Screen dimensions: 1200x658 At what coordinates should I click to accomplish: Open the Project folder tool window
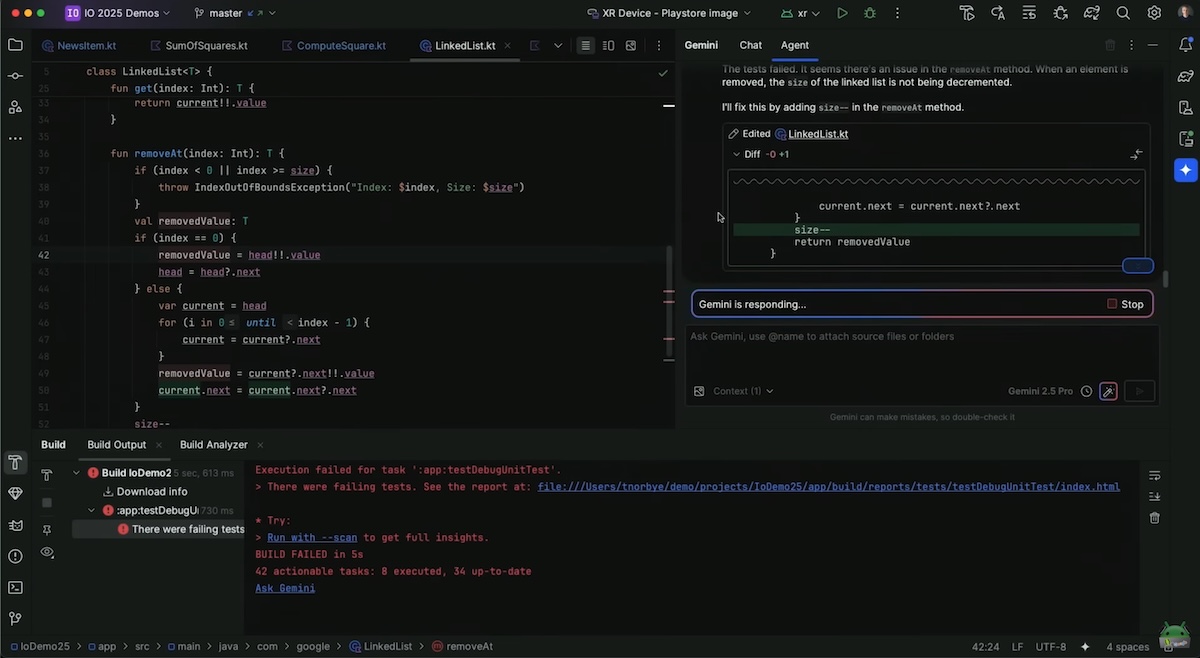coord(15,45)
